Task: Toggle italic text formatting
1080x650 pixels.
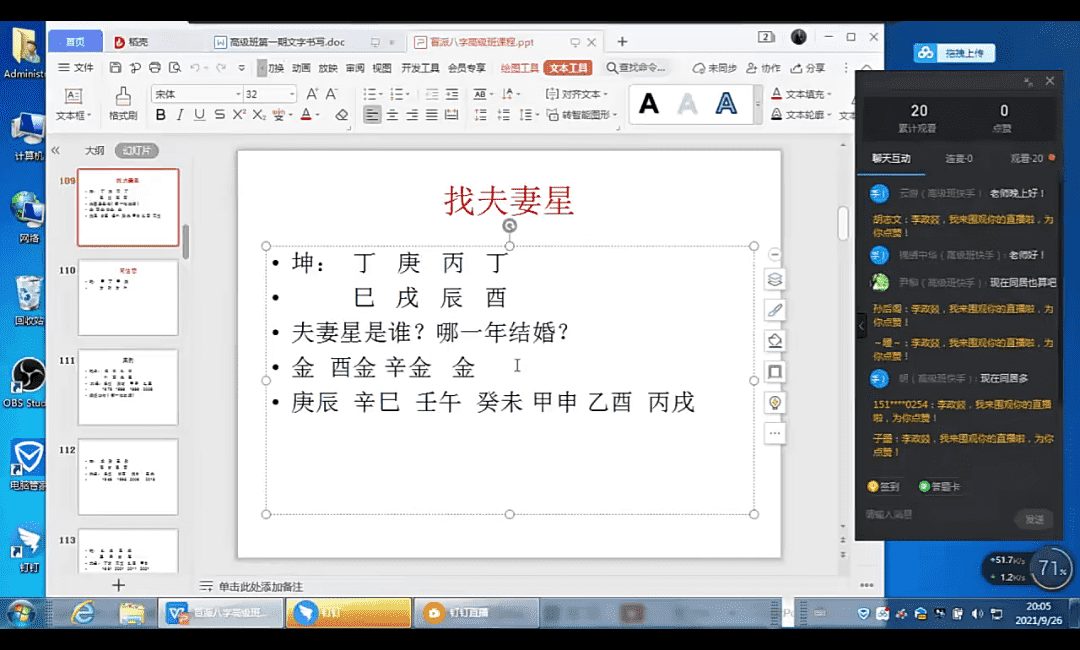Action: point(180,115)
